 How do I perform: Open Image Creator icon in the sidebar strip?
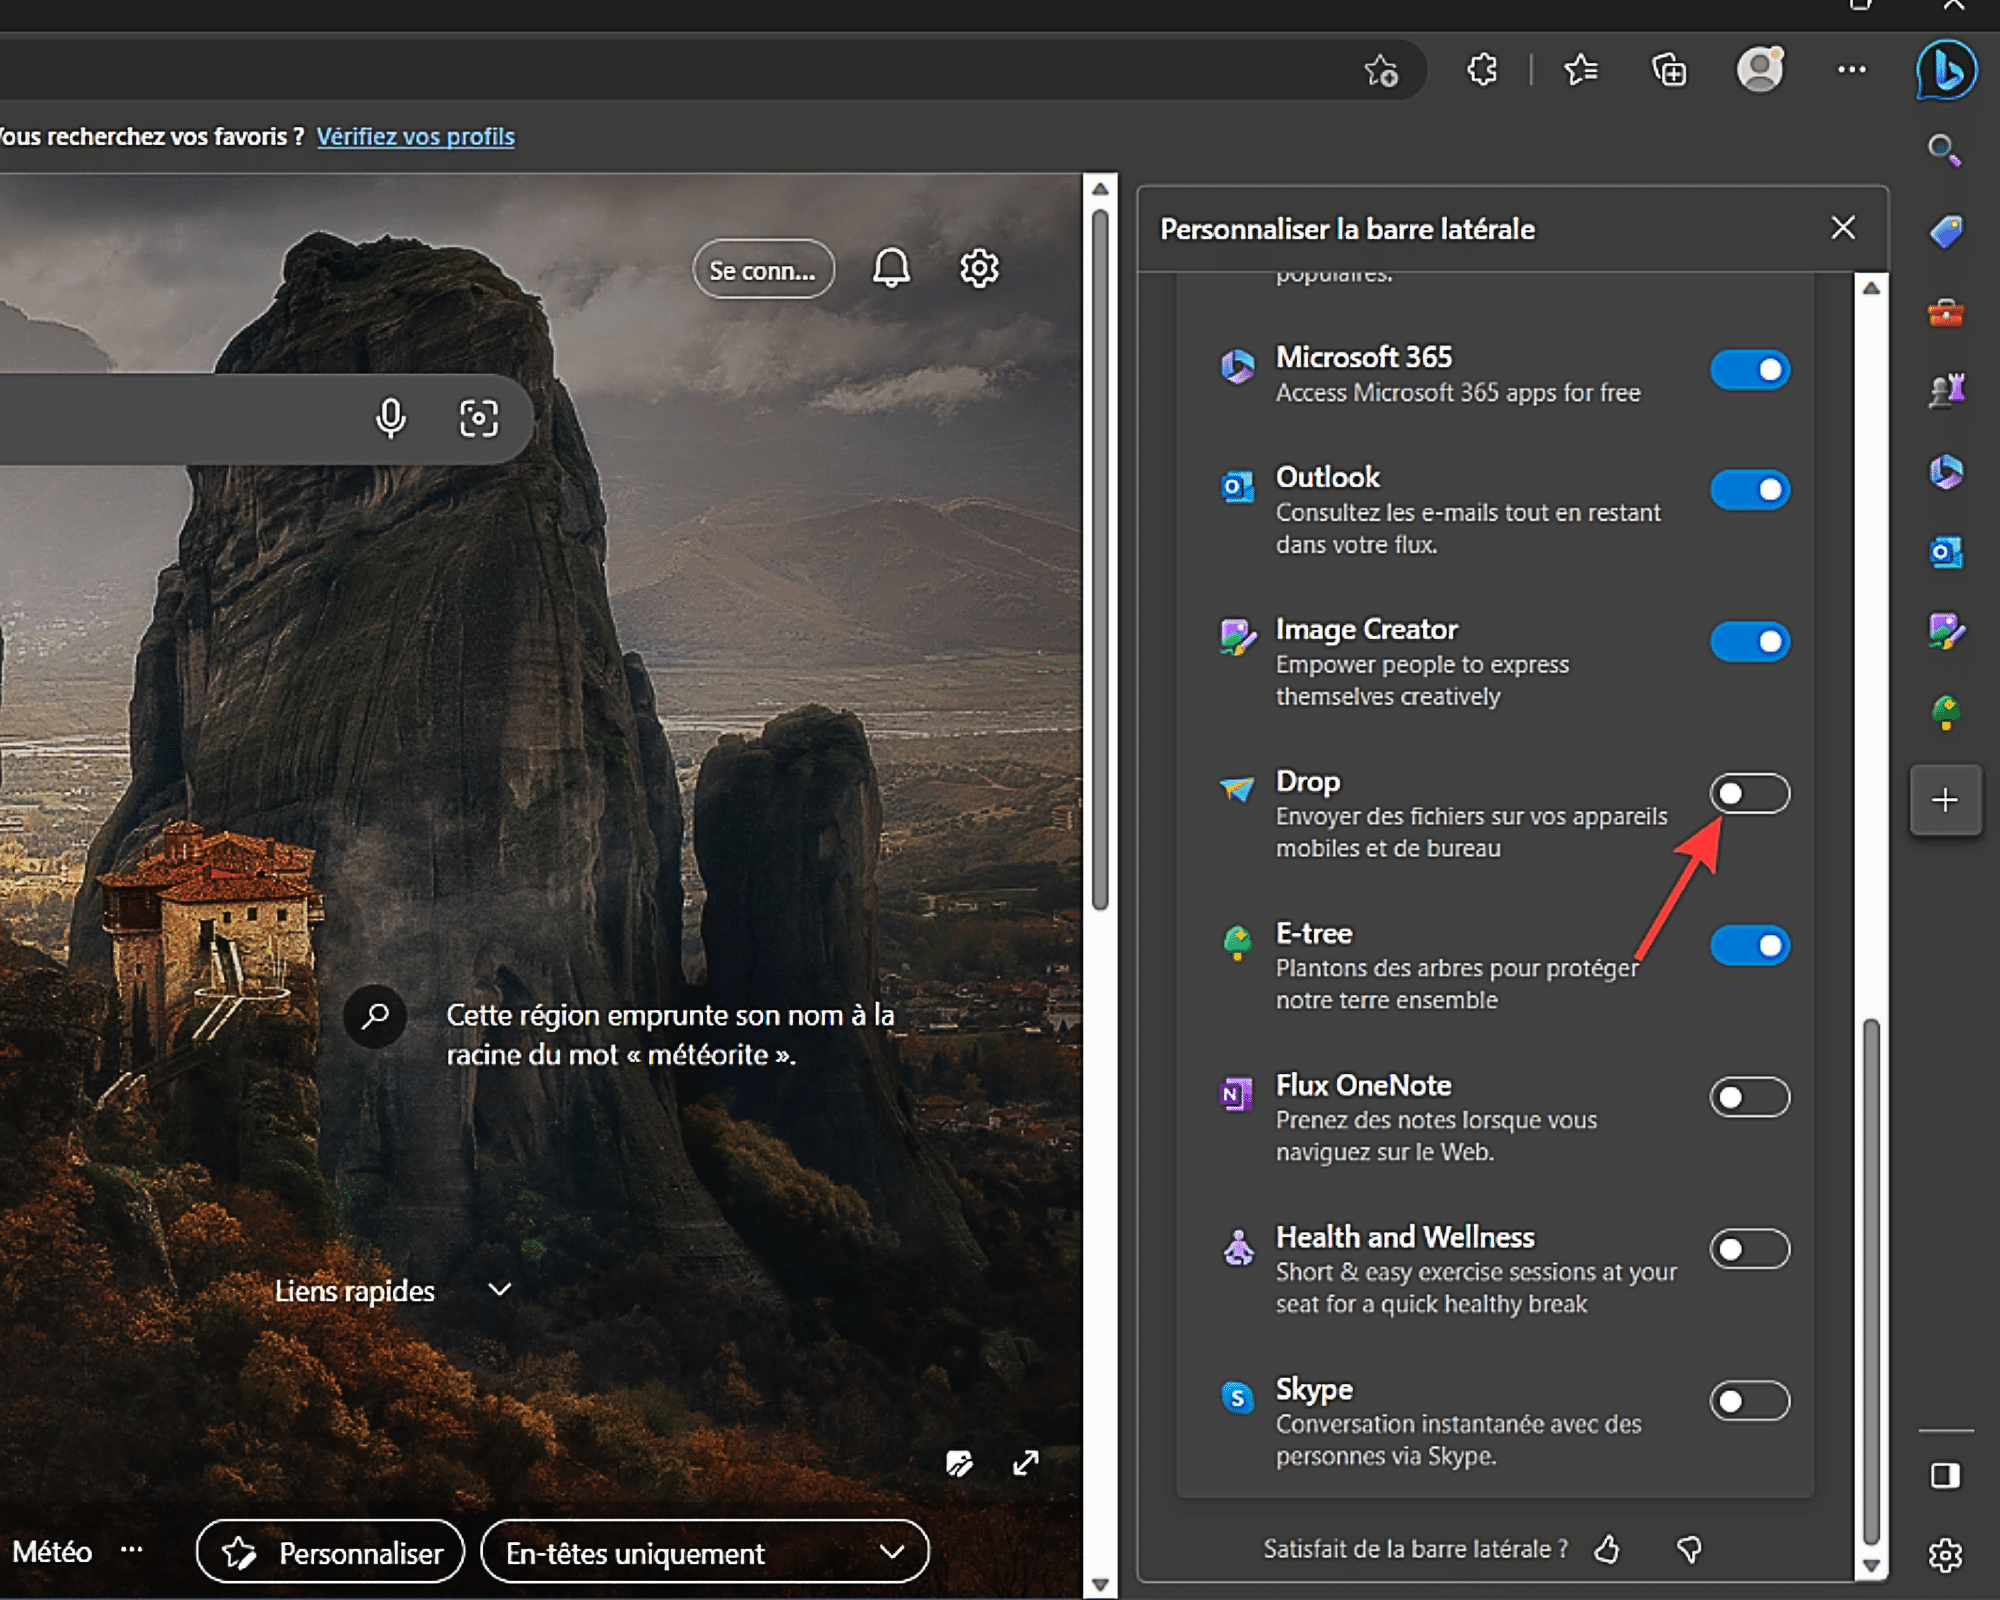(1946, 632)
